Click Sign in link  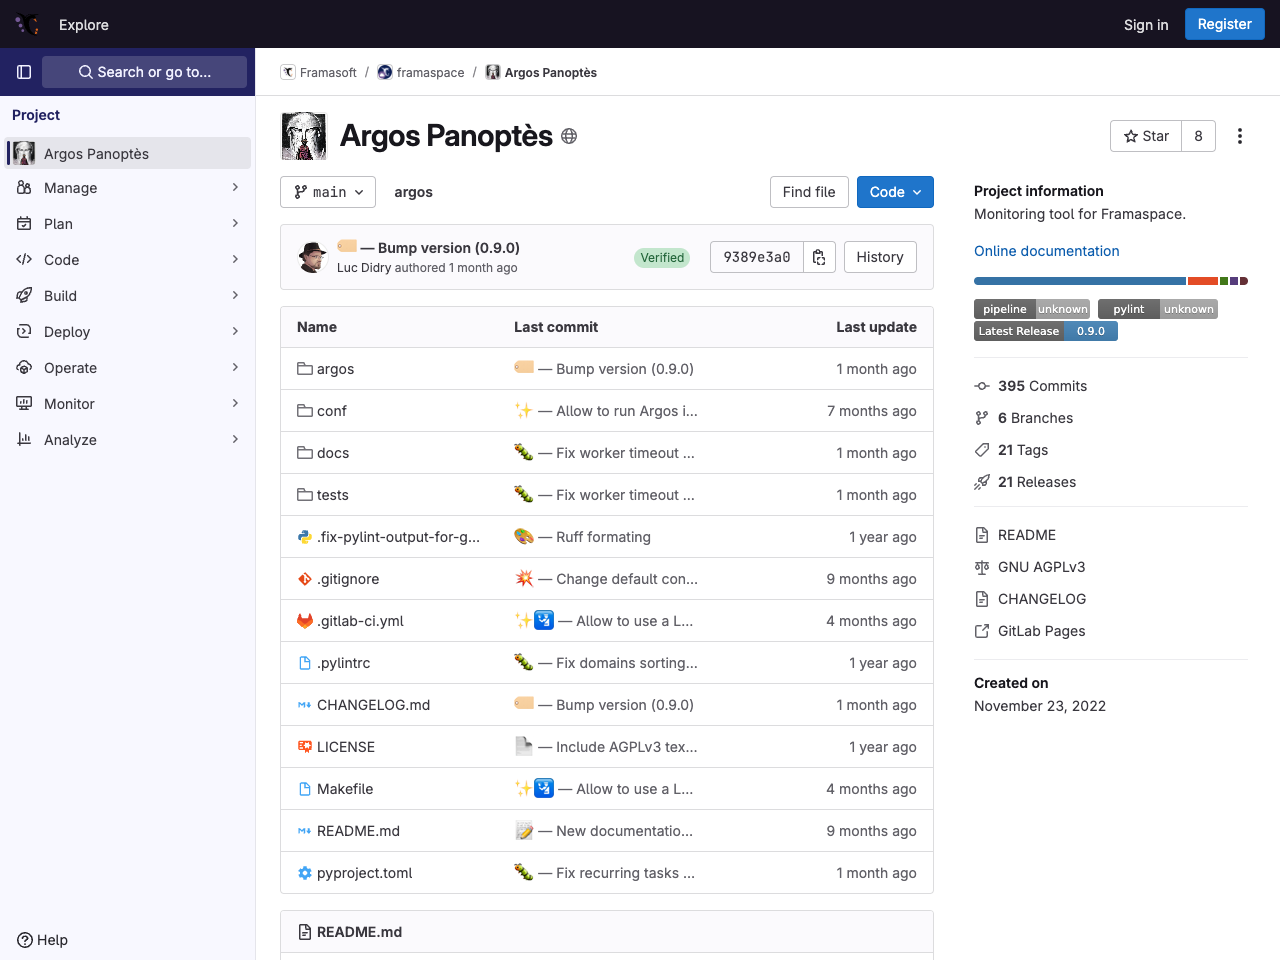coord(1146,25)
